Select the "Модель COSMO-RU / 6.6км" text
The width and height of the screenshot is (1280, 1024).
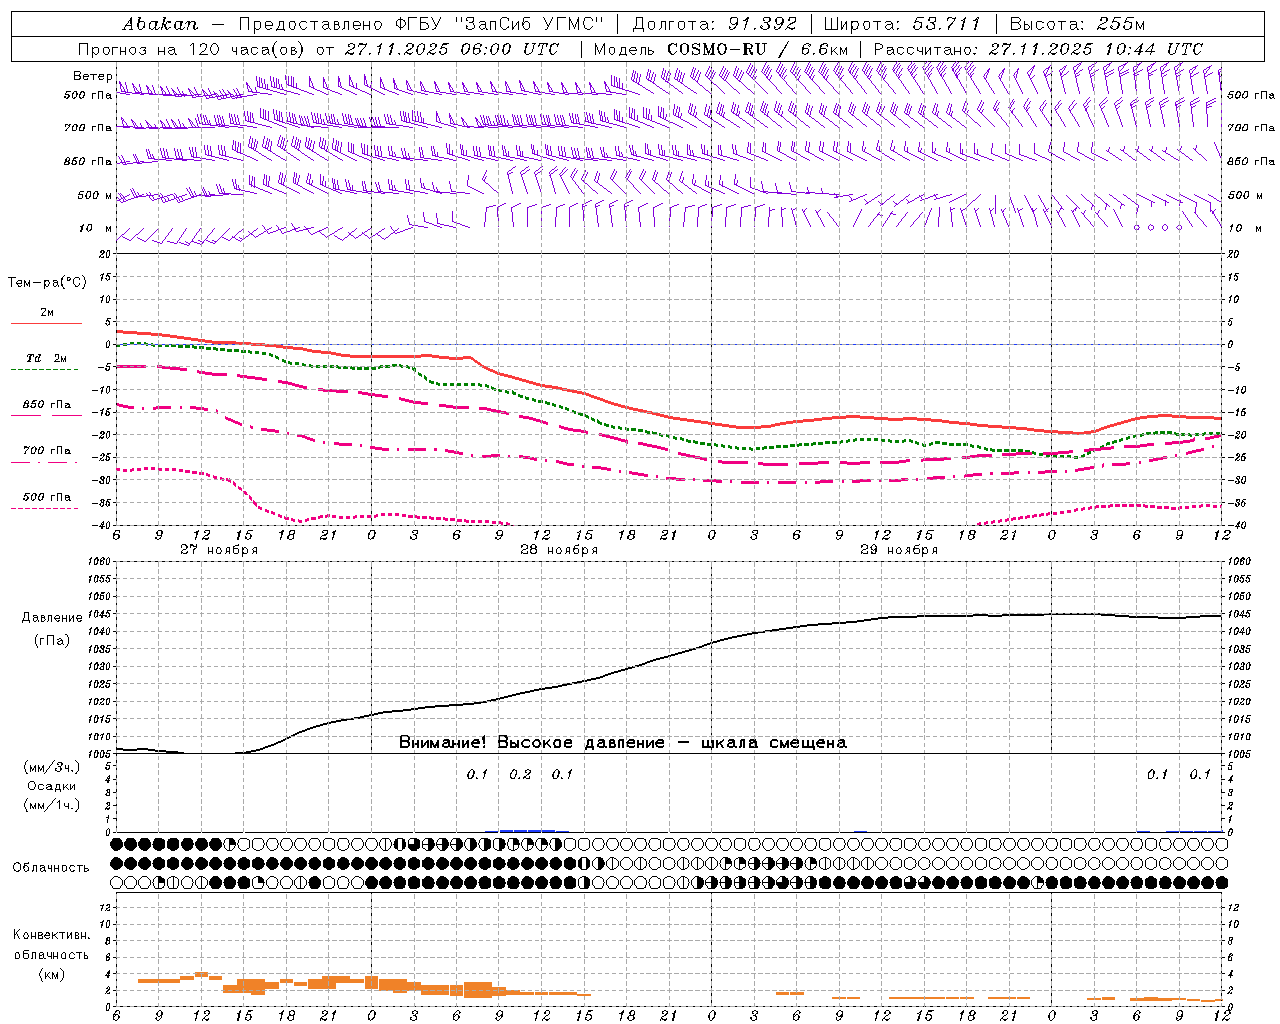[x=721, y=49]
